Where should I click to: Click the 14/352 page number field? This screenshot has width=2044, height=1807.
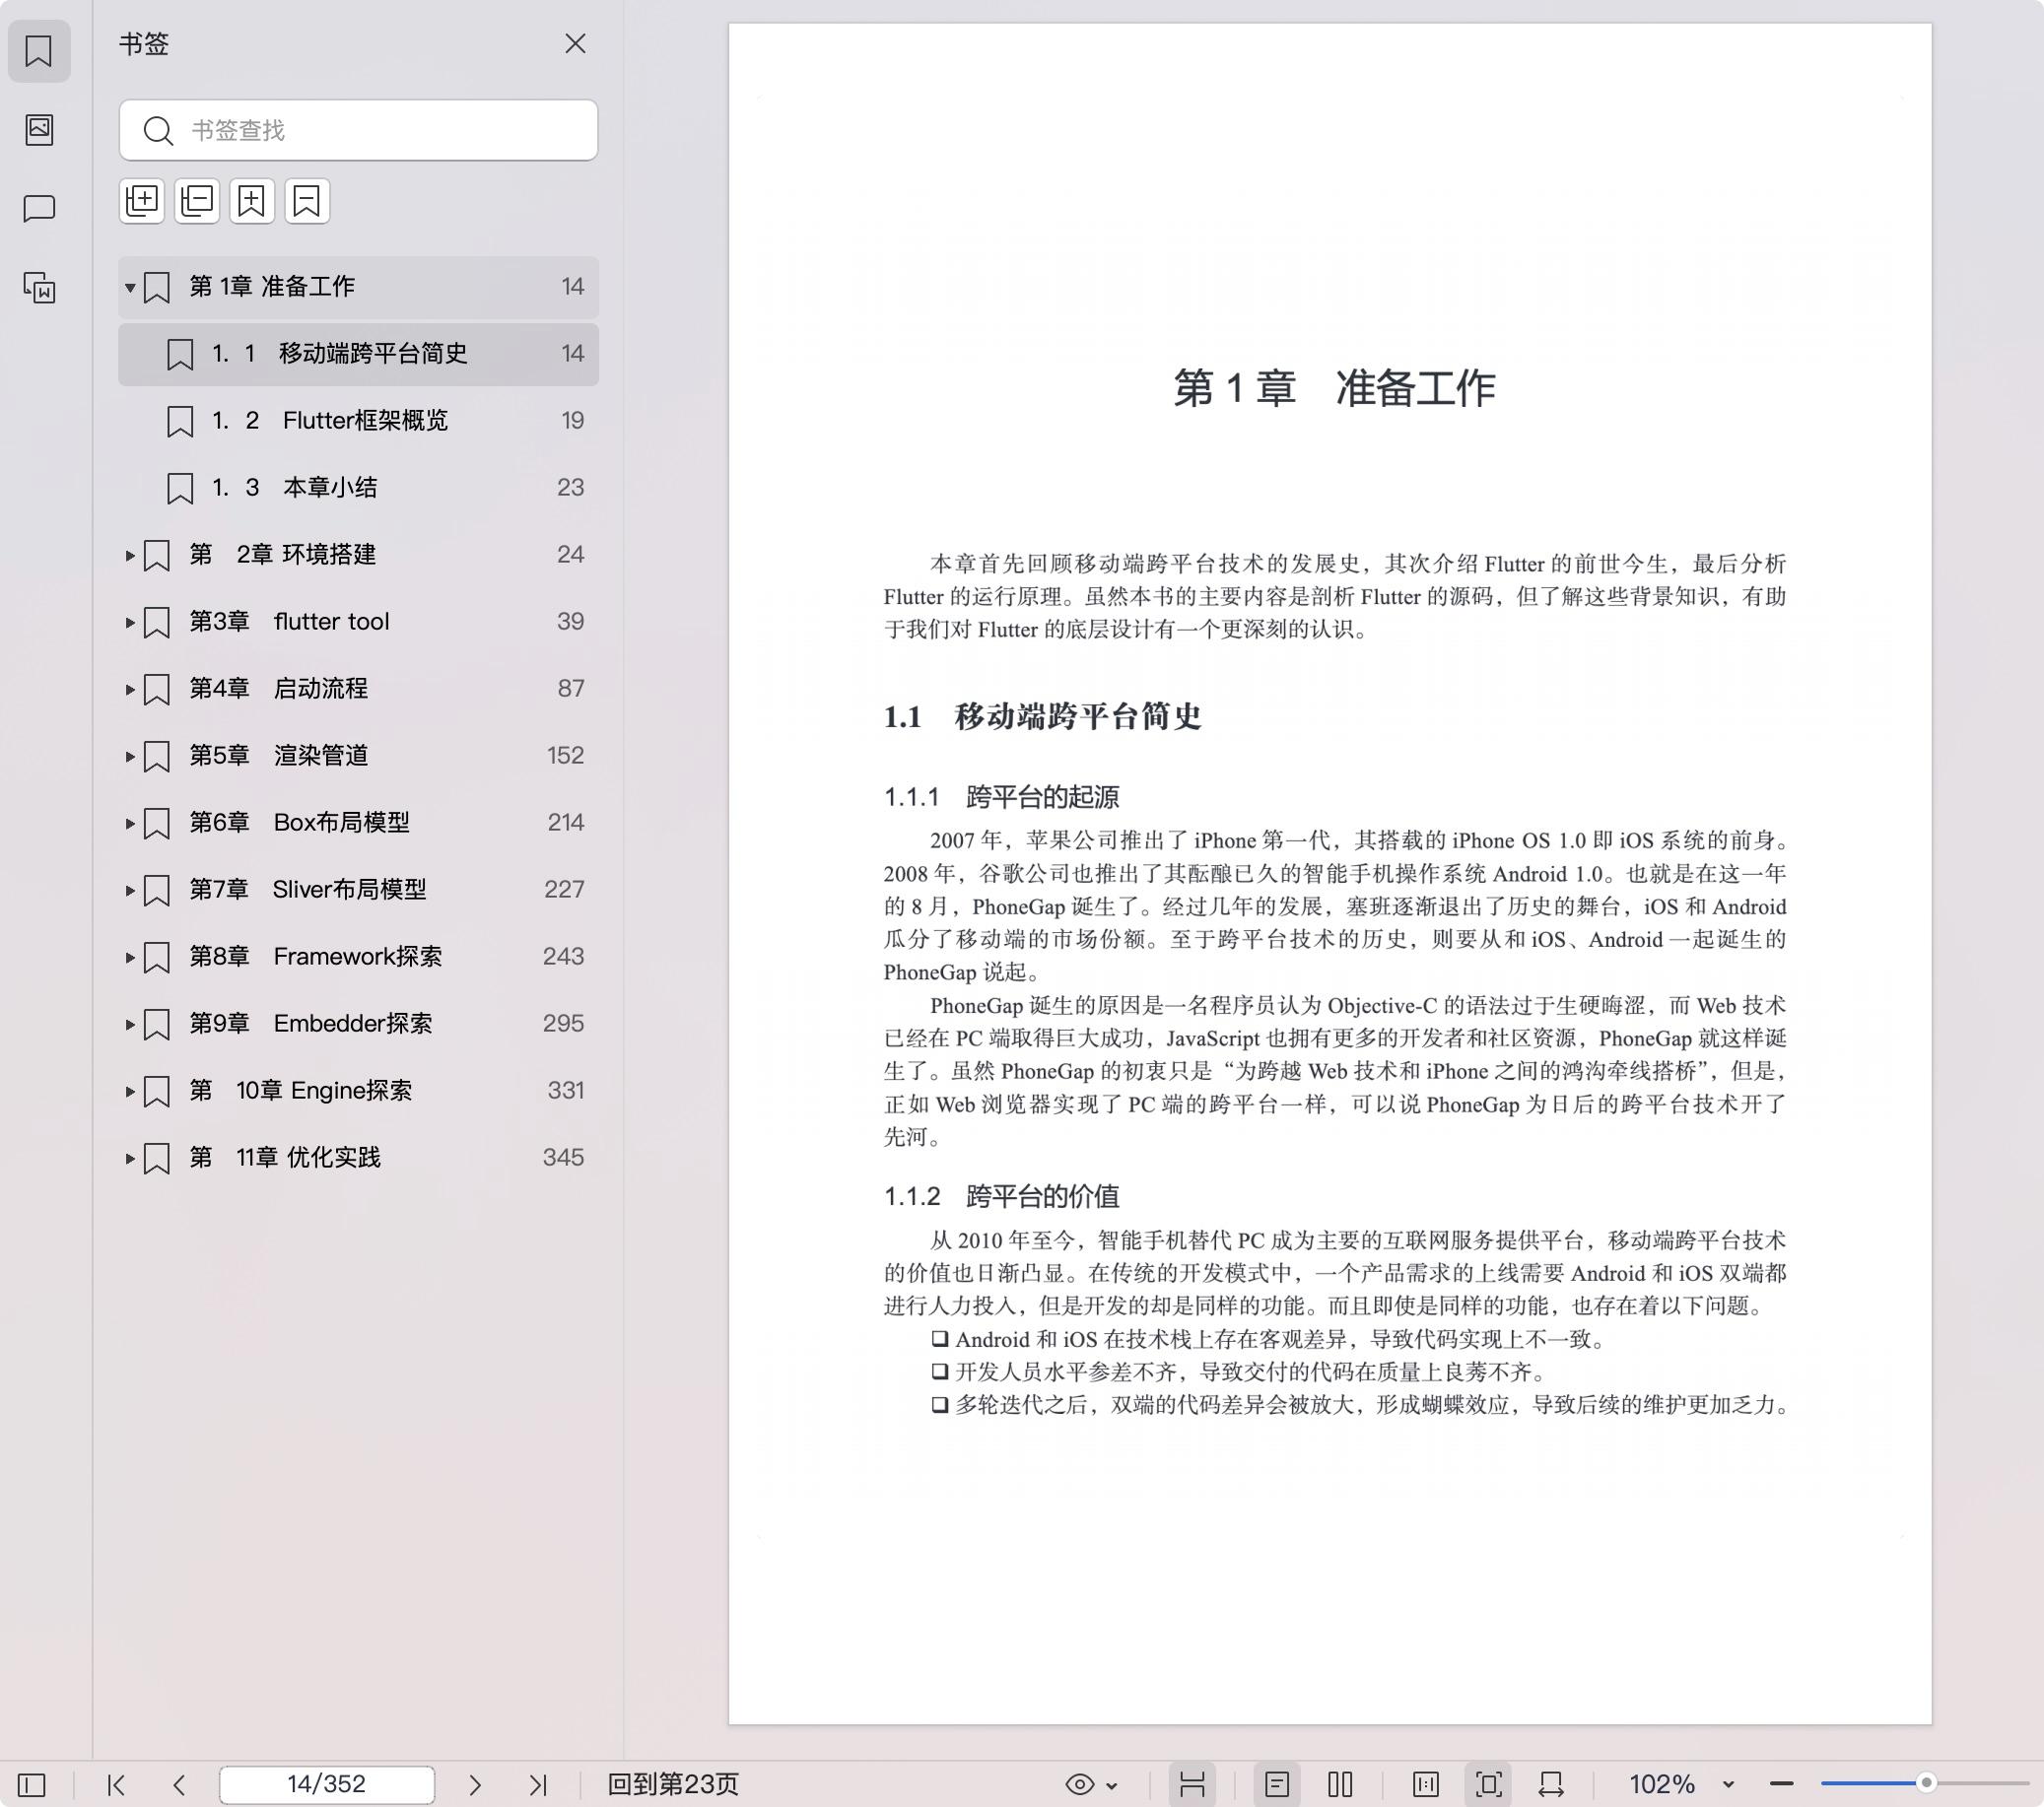tap(327, 1785)
